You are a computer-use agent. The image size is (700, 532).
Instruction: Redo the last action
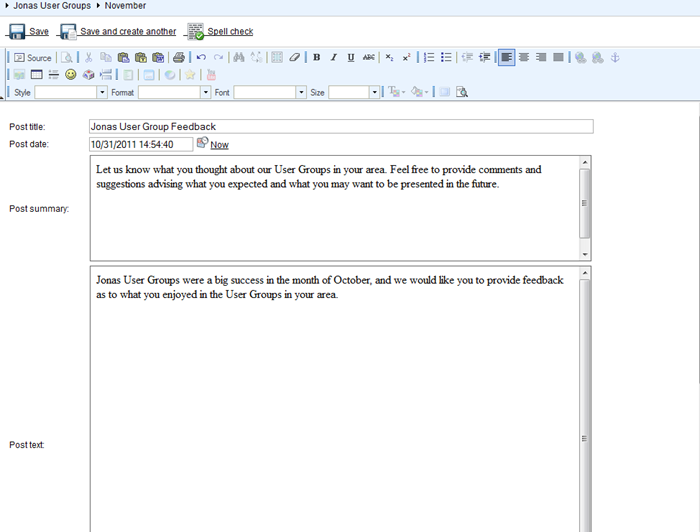coord(218,58)
